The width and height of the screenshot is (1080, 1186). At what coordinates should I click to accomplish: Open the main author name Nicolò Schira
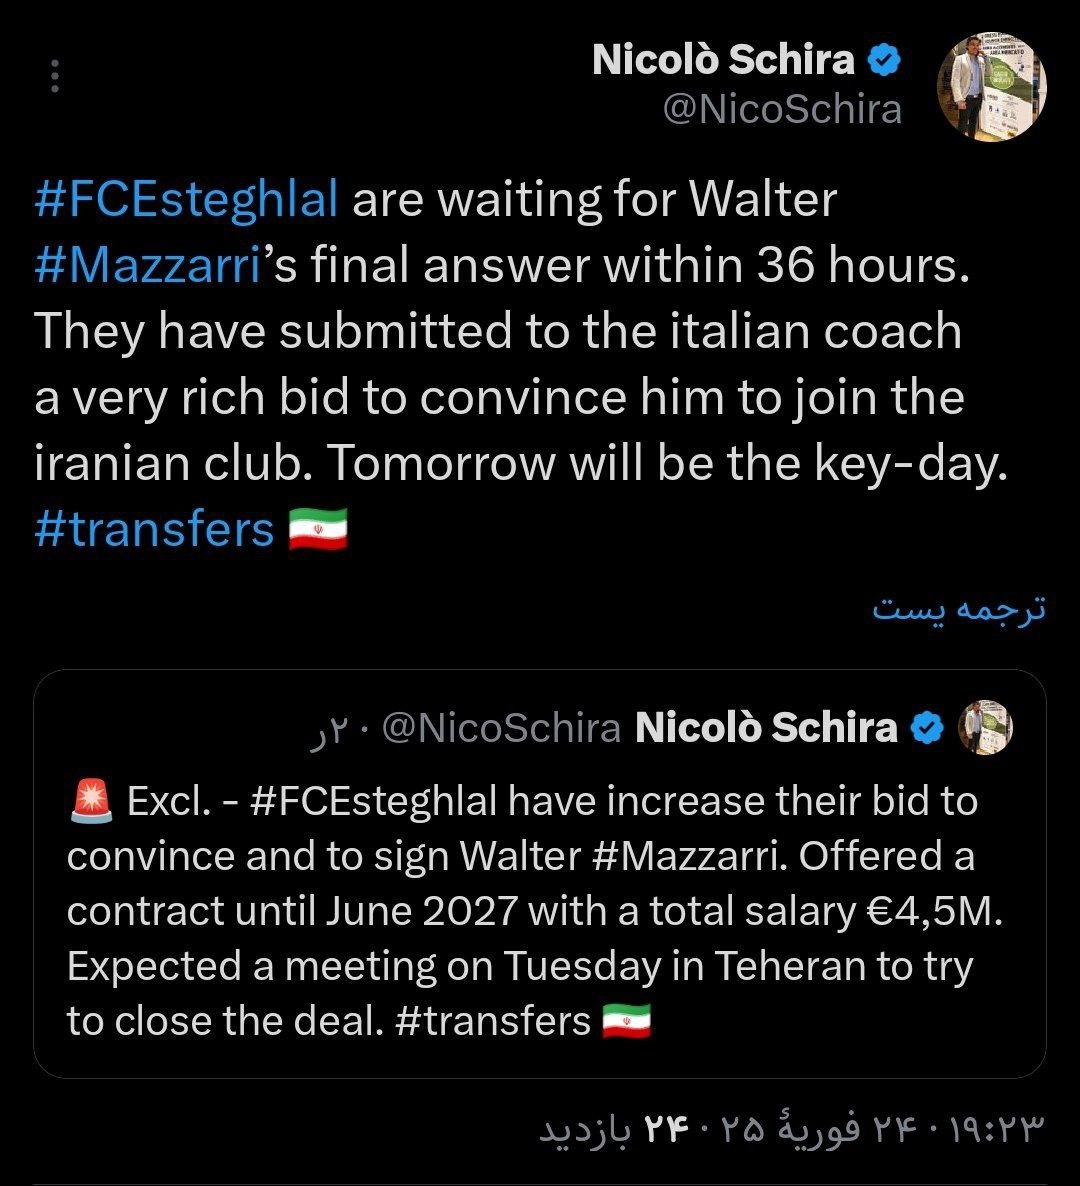(722, 61)
